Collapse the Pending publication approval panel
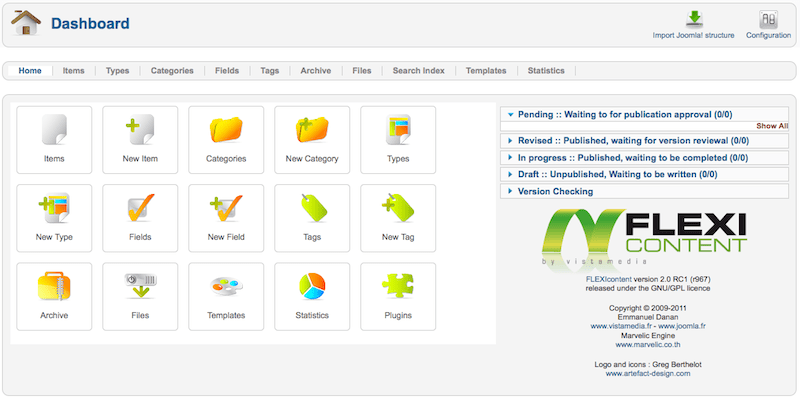The image size is (800, 398). click(x=644, y=115)
